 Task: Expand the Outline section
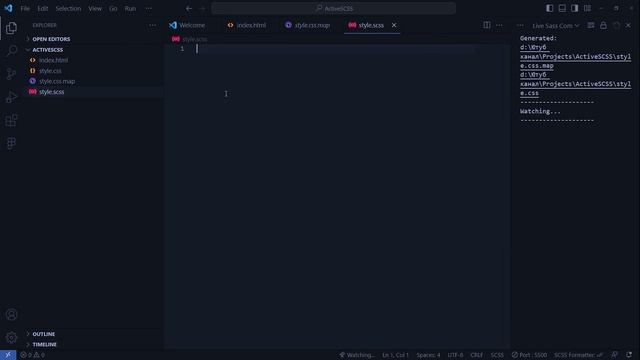[94, 334]
